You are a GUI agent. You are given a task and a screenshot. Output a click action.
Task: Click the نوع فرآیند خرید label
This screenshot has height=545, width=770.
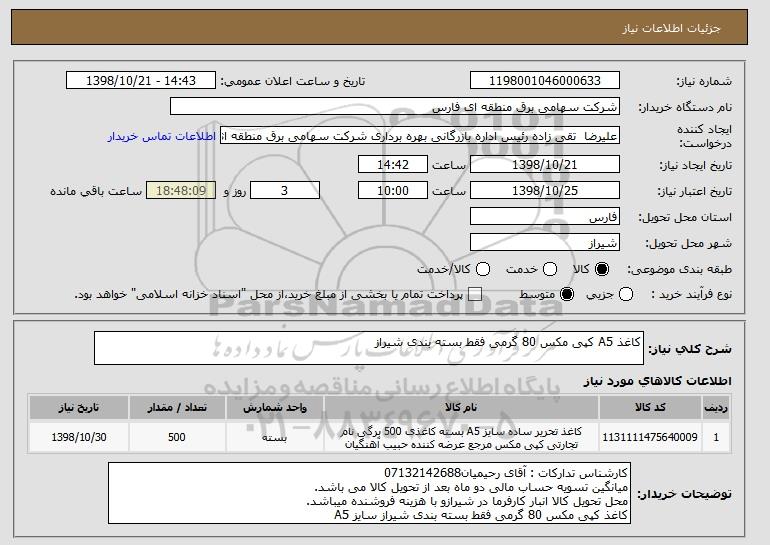(x=691, y=295)
